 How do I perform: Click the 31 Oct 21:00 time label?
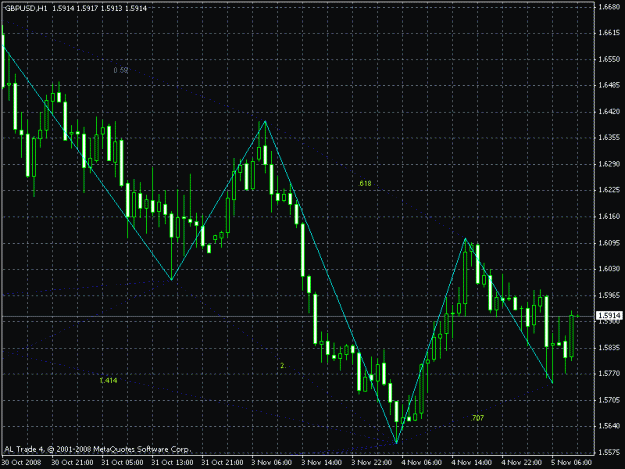coord(222,463)
